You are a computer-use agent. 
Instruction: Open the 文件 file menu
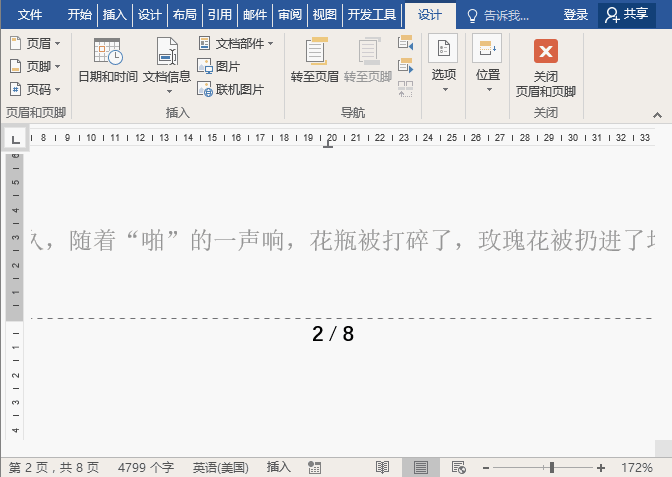(30, 15)
